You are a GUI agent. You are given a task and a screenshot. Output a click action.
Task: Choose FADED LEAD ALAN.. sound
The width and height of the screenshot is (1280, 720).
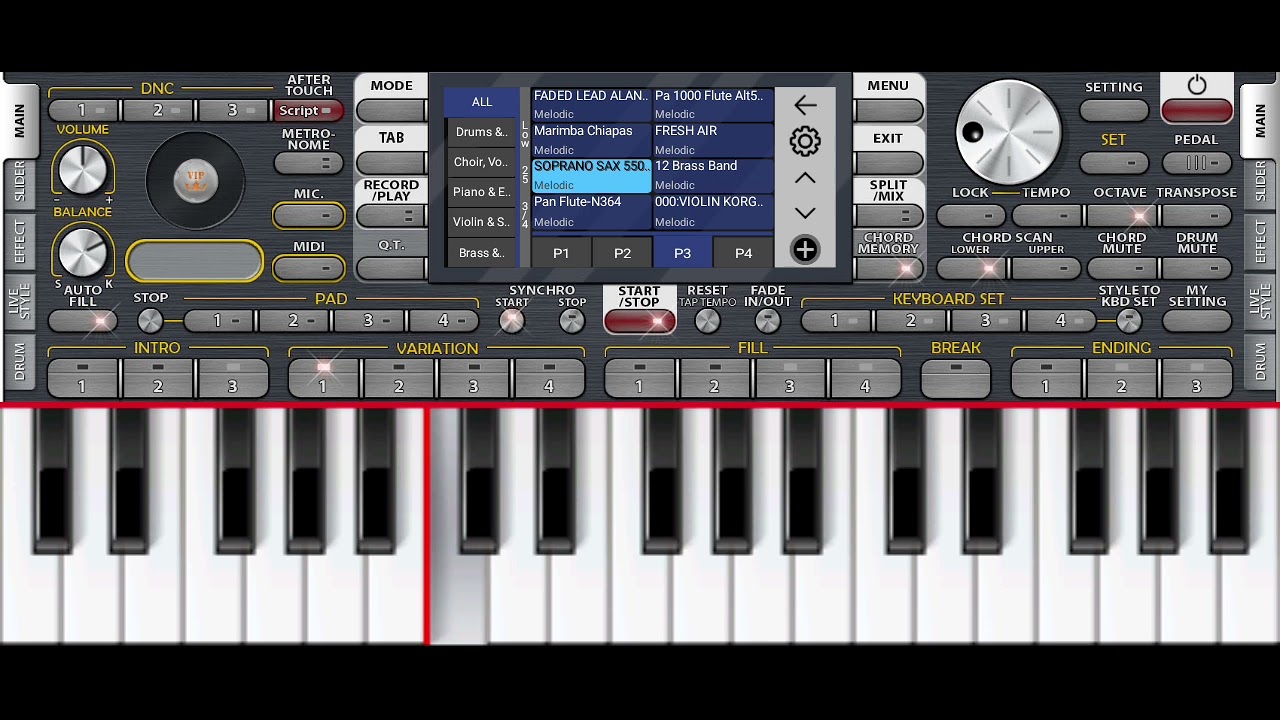pos(591,105)
